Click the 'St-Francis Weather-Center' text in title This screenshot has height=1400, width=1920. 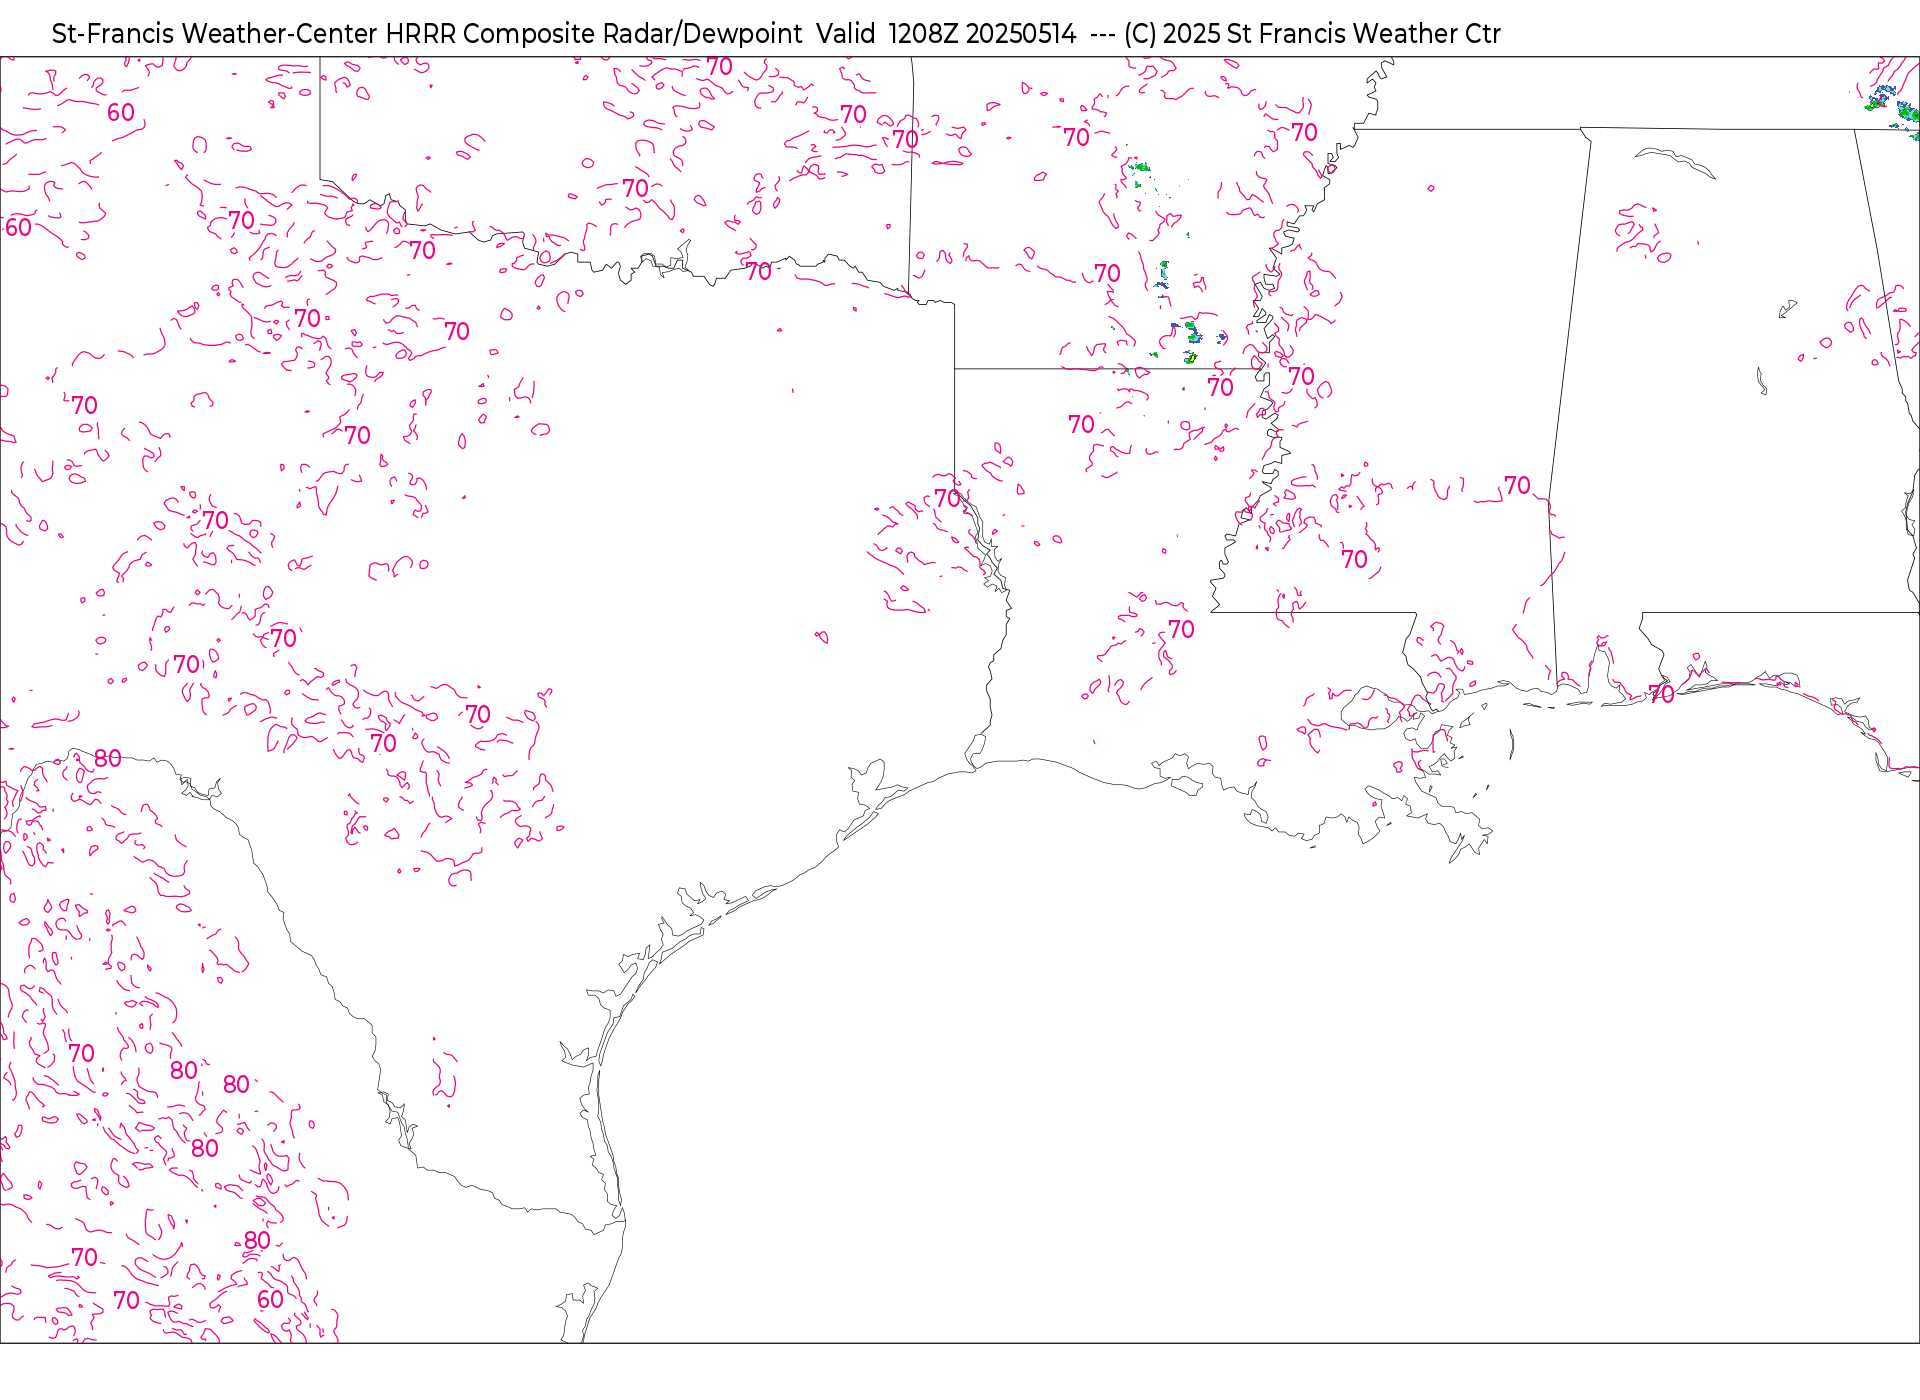click(215, 34)
